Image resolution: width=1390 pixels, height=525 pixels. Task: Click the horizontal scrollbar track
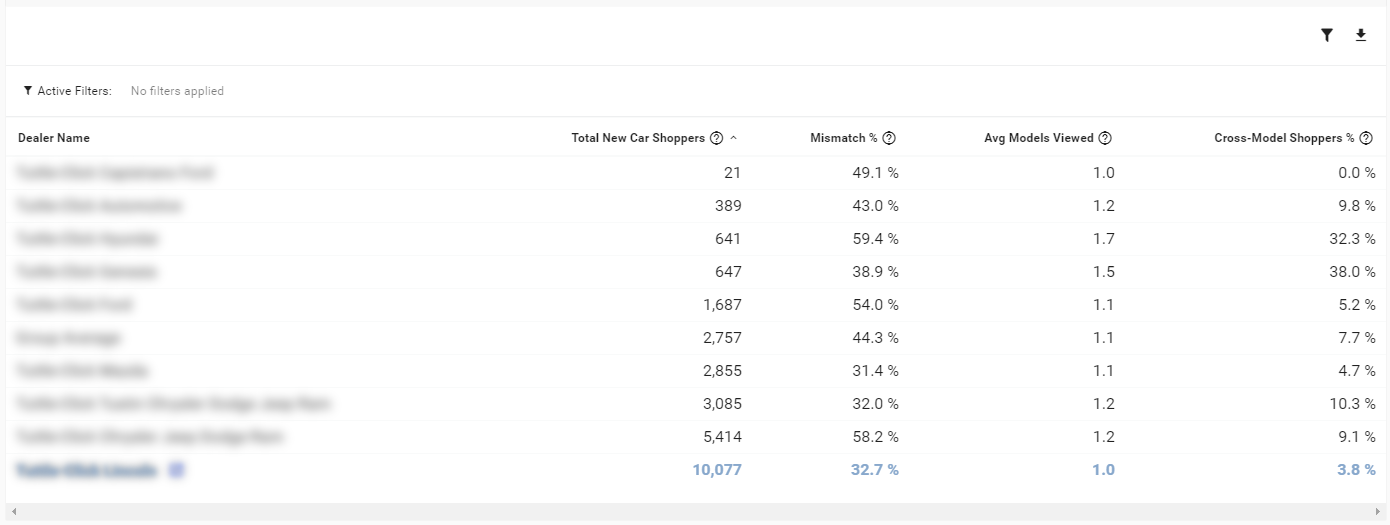tap(695, 511)
